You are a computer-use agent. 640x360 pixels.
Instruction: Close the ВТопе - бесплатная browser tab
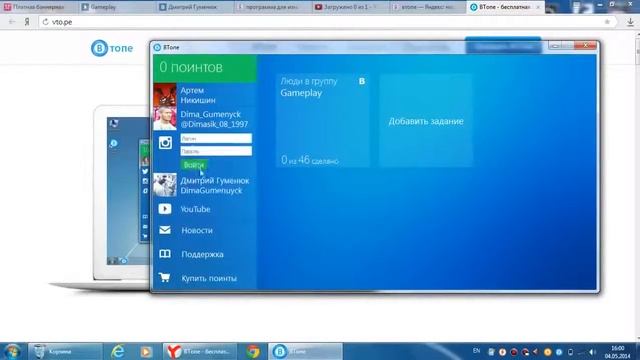(538, 7)
